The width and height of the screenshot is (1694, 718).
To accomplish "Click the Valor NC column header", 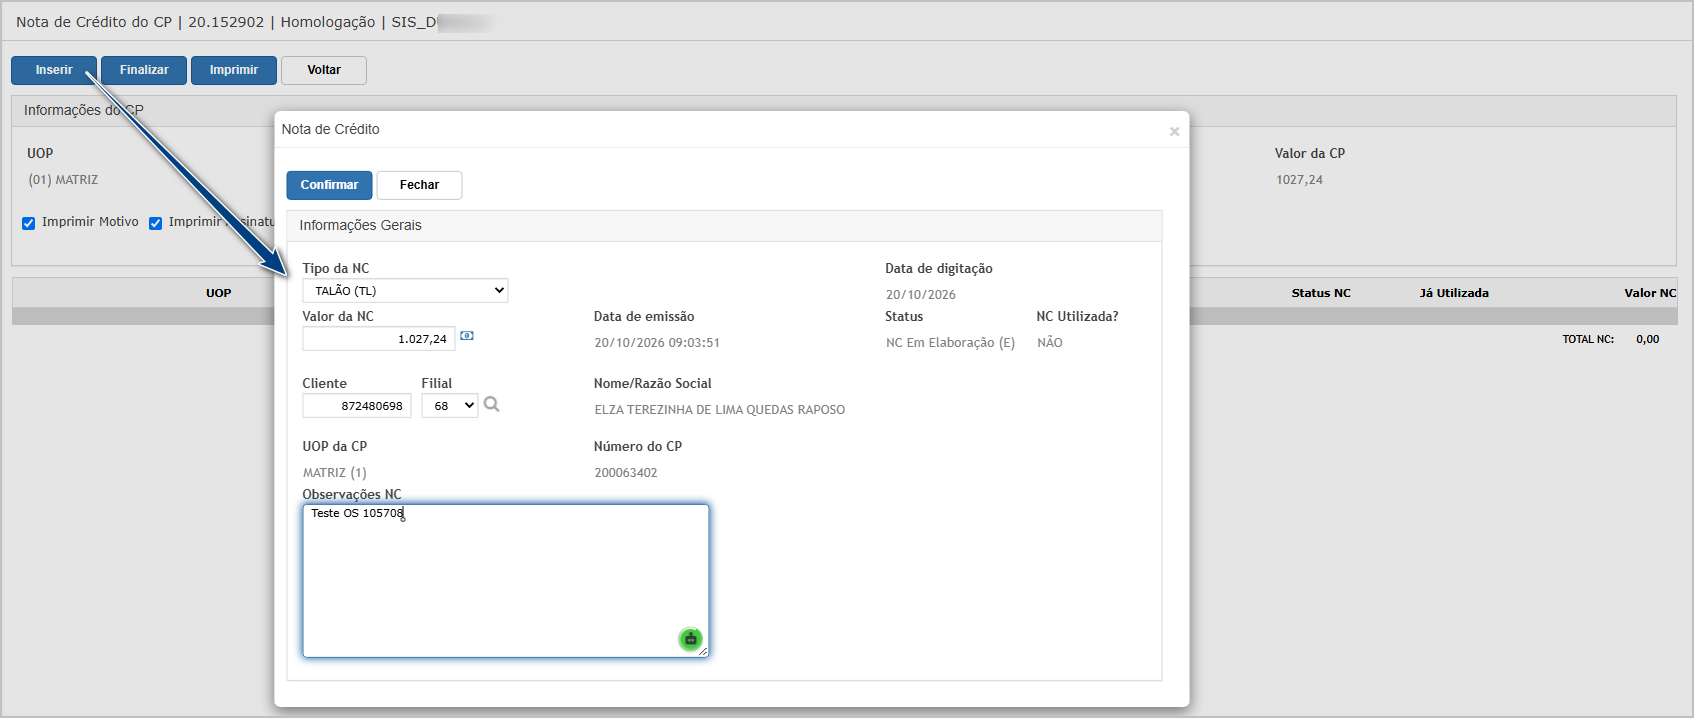I will click(1650, 293).
